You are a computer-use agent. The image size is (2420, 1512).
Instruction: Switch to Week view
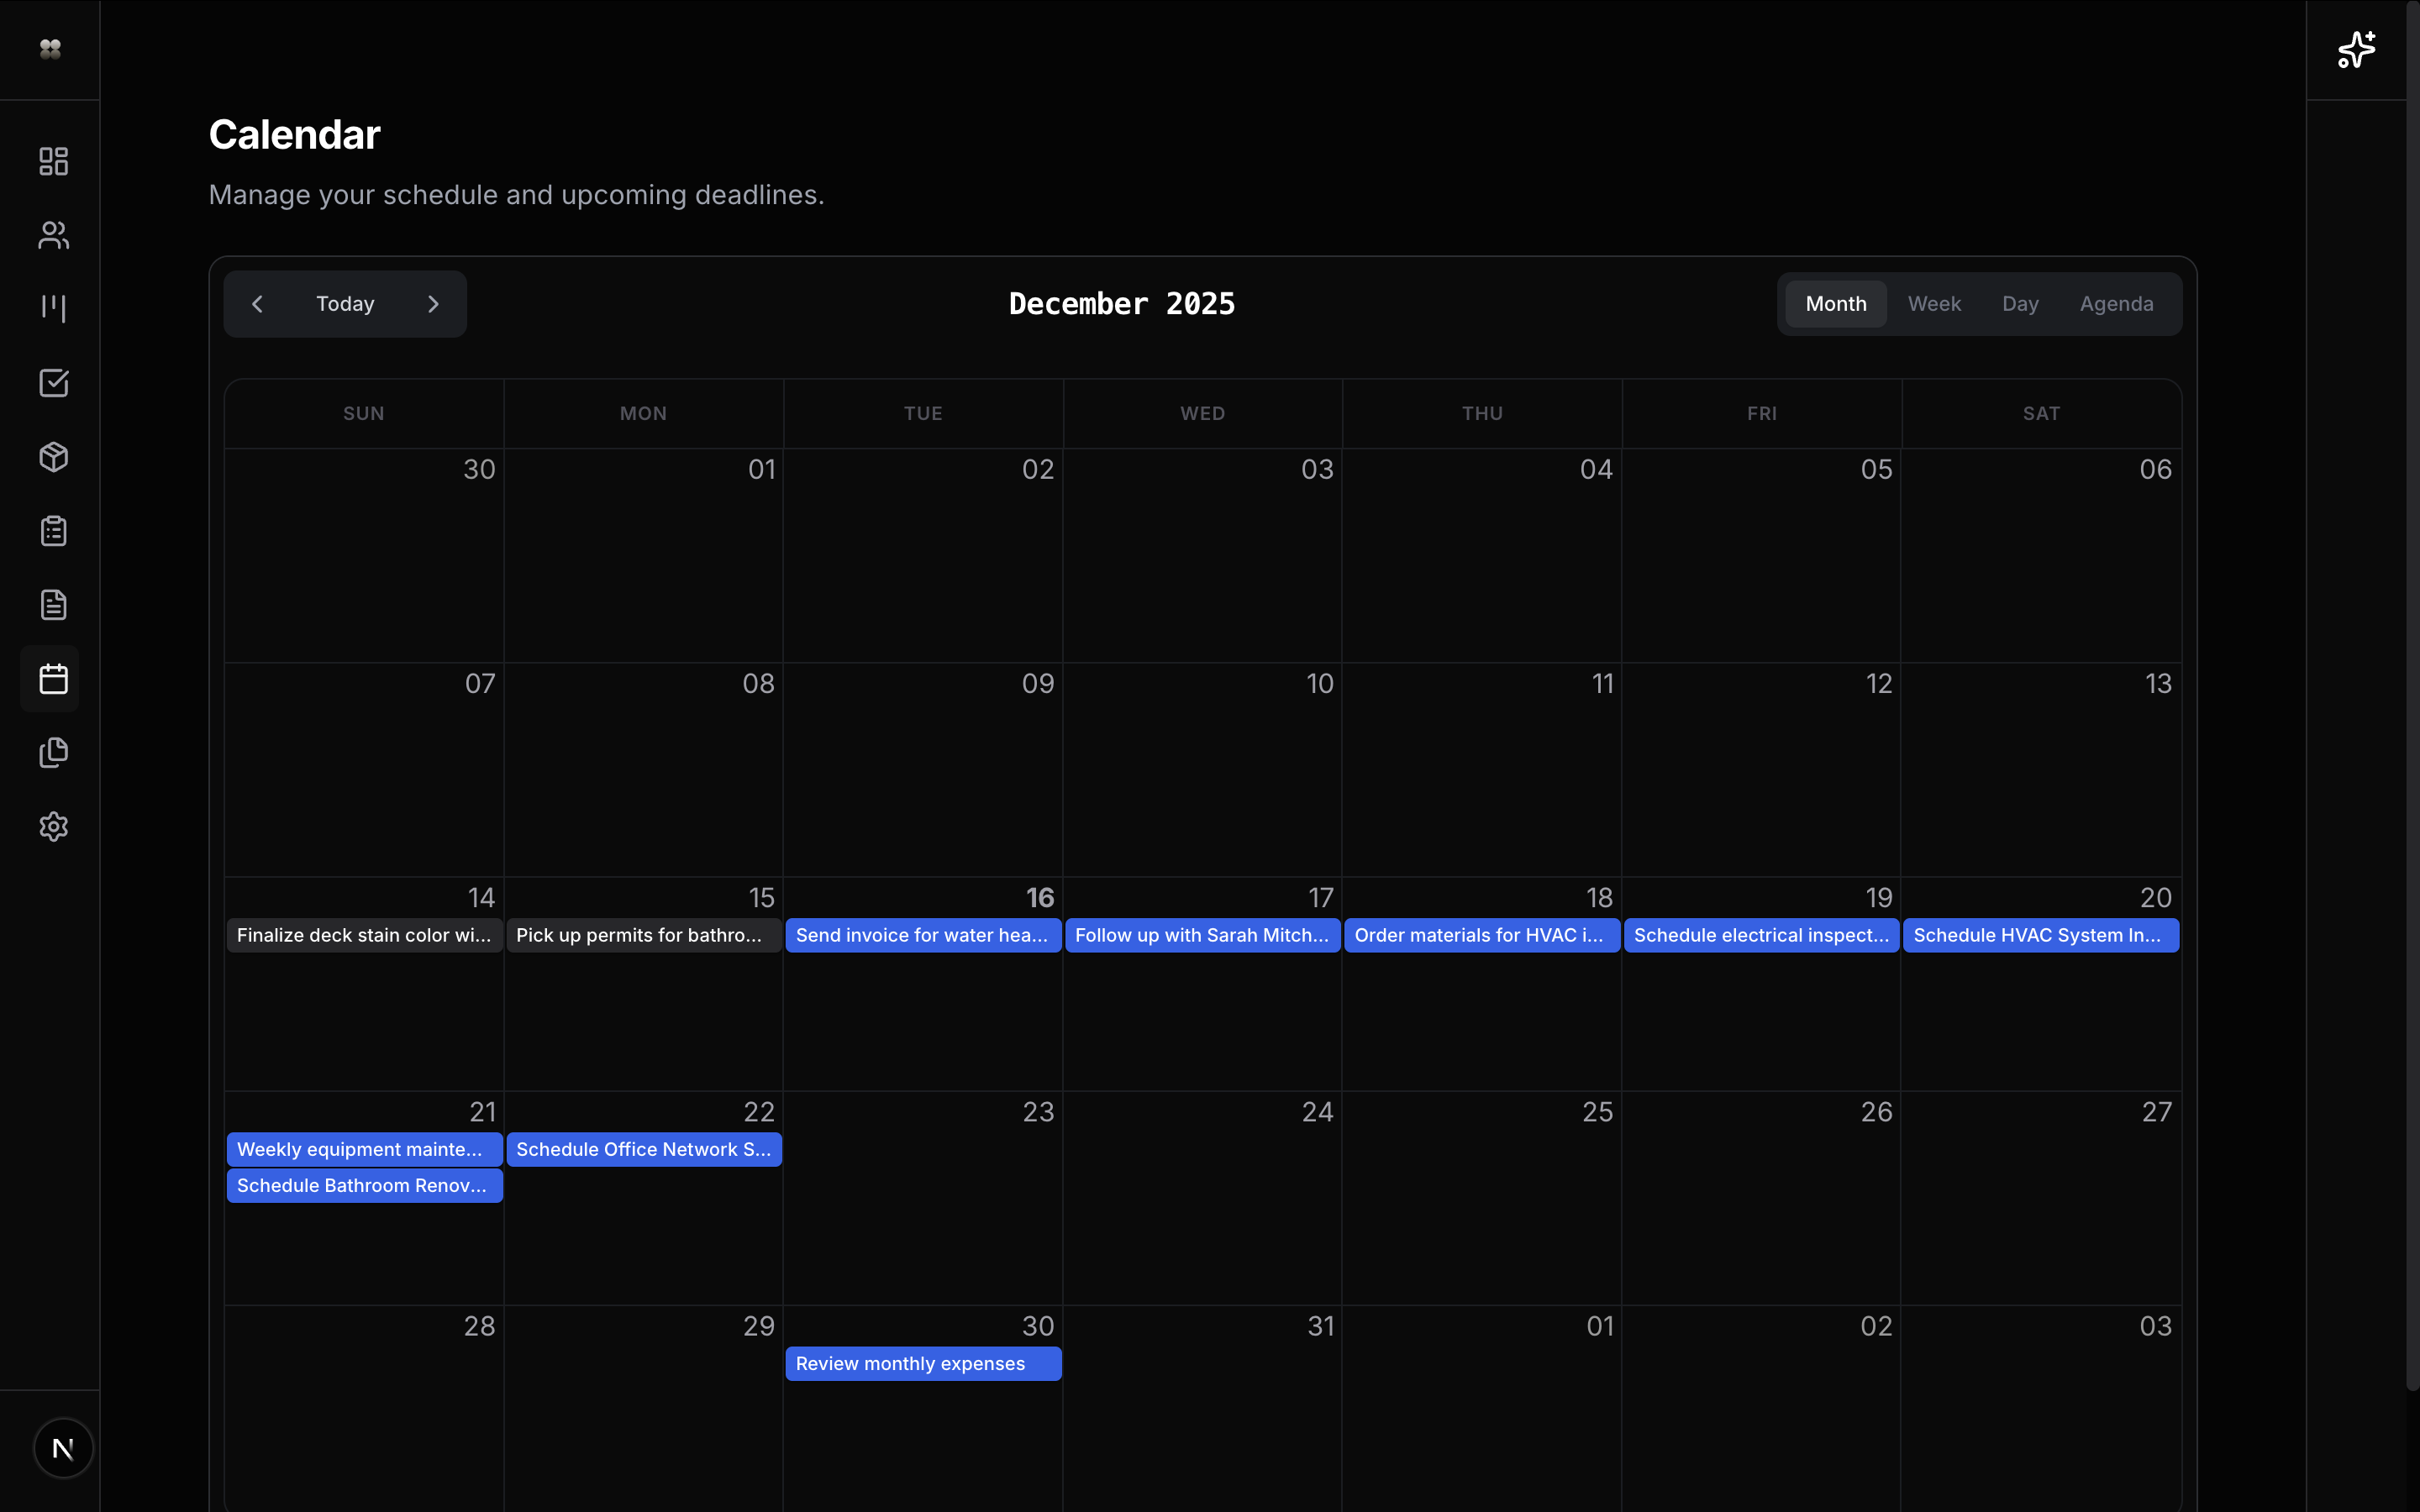1934,303
